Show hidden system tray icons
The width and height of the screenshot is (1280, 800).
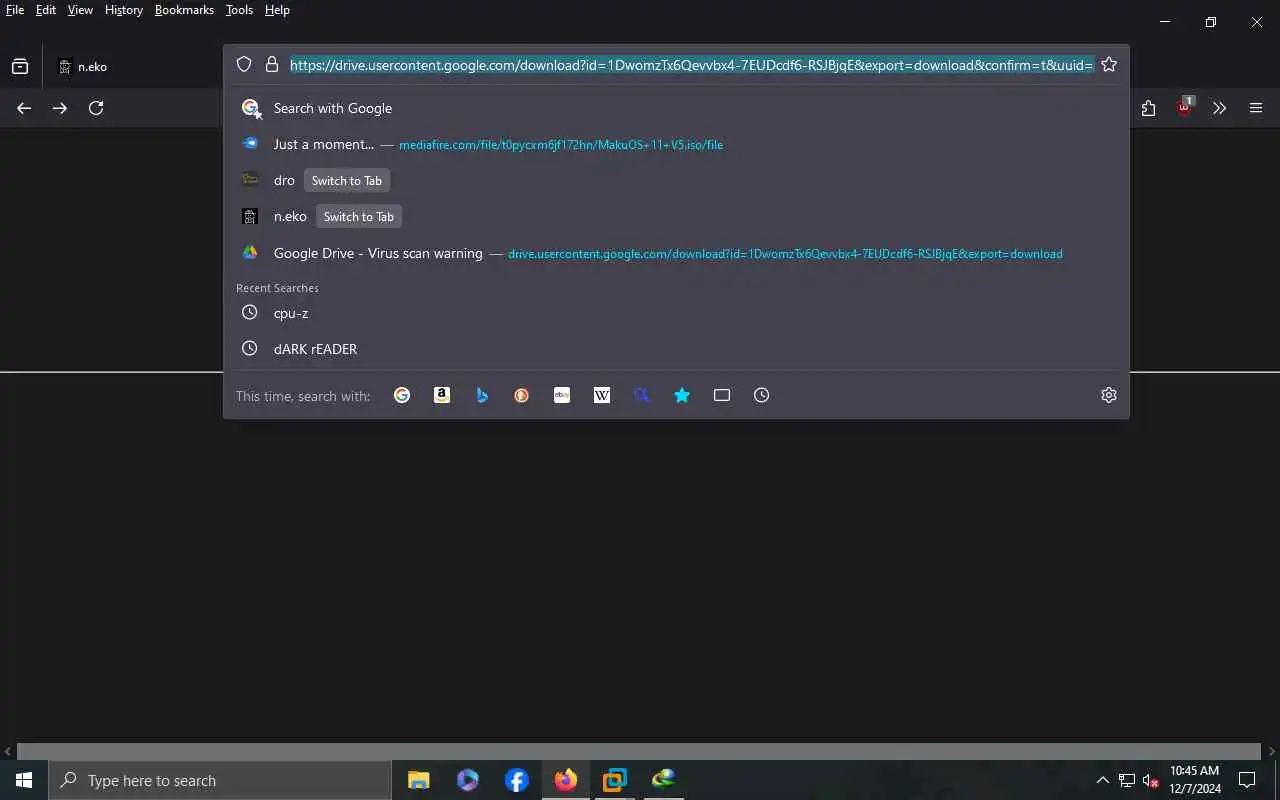click(x=1102, y=780)
